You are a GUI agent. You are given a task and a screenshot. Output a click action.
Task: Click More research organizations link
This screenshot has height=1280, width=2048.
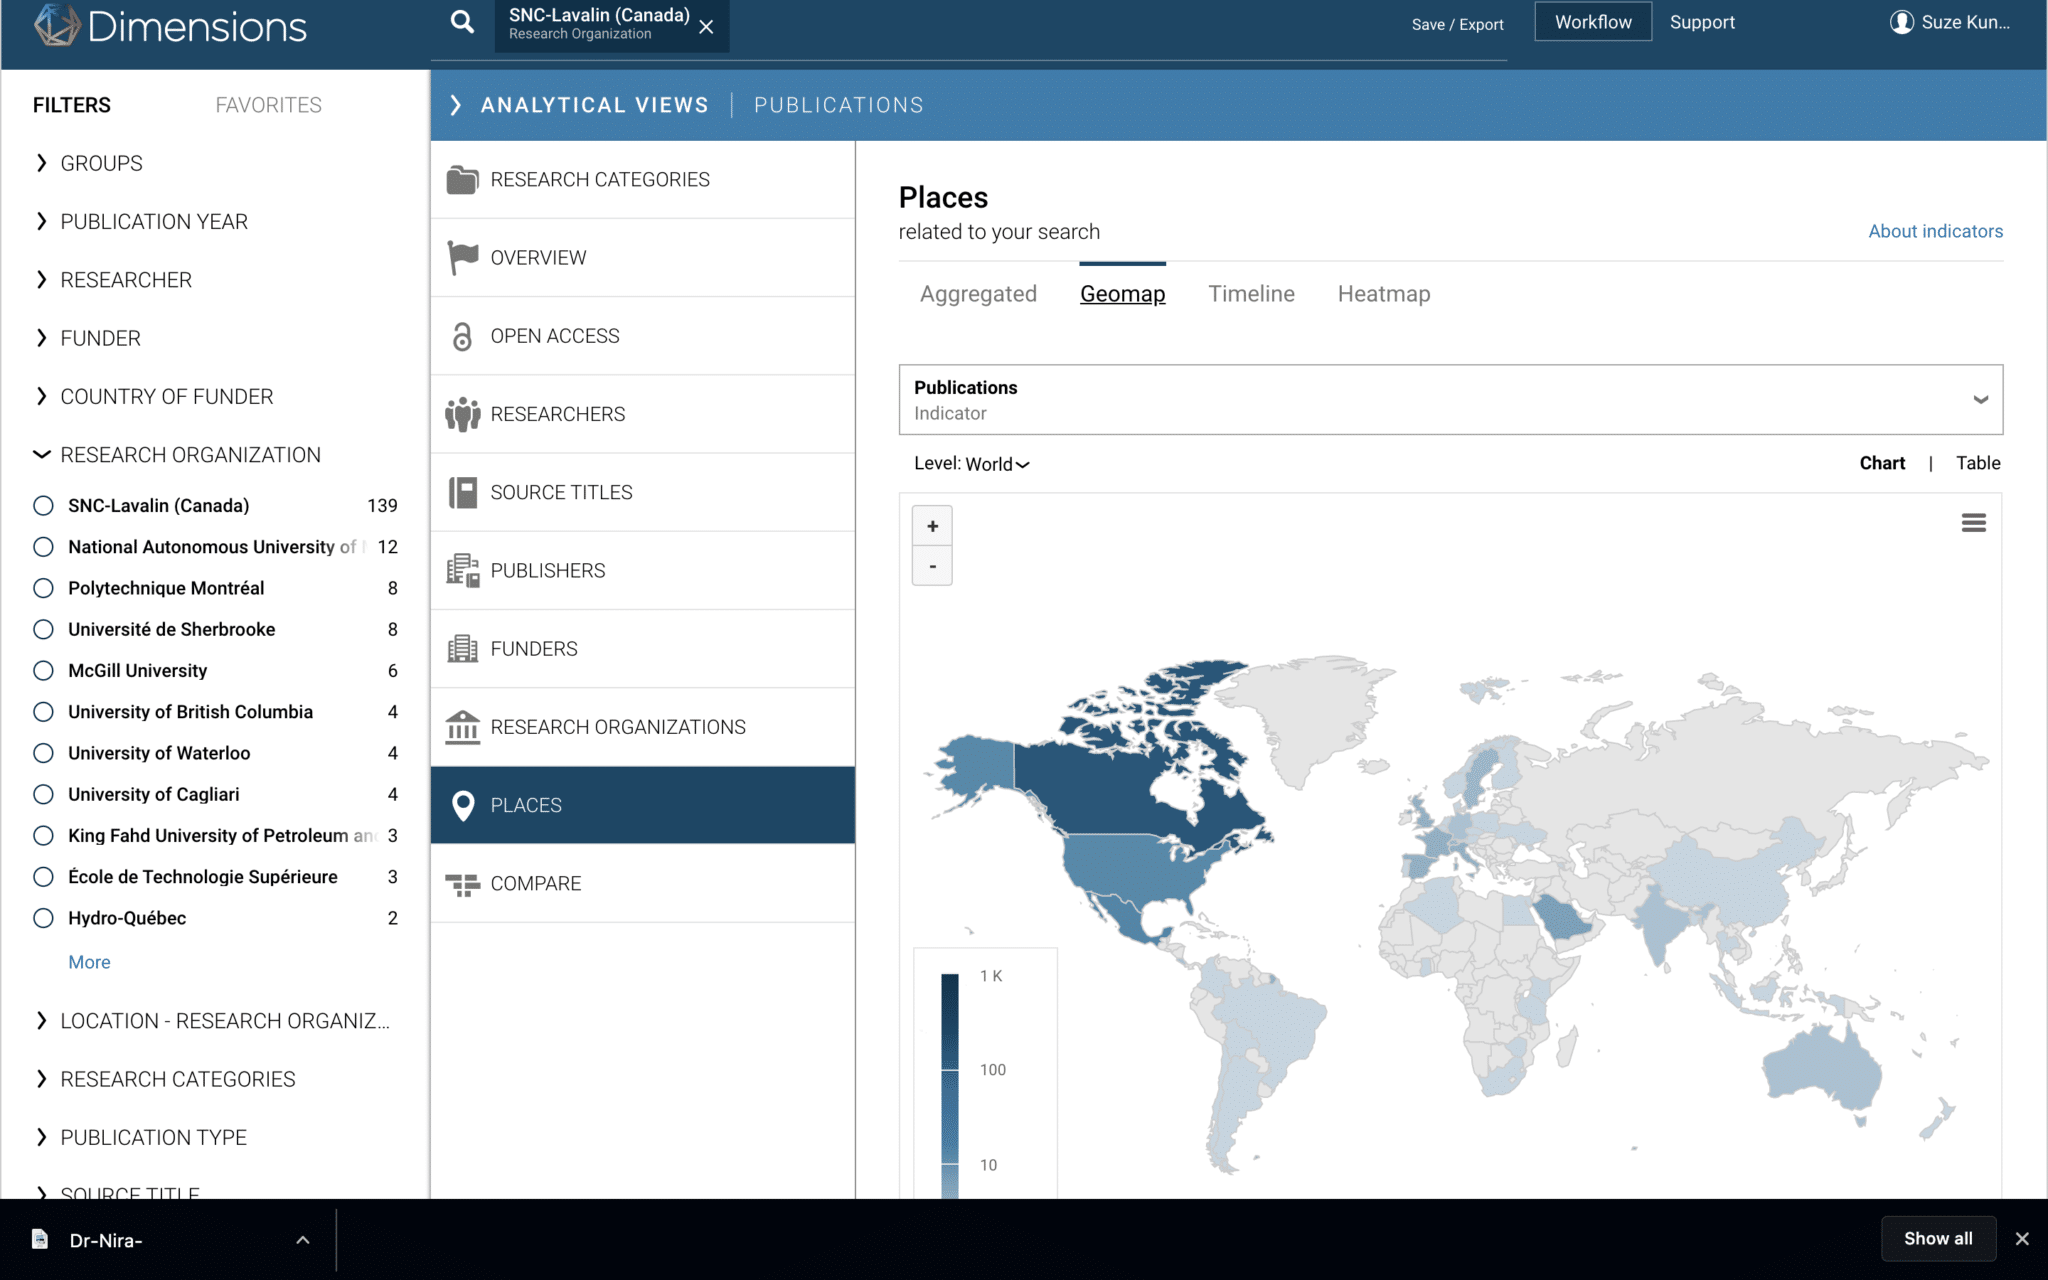(x=89, y=962)
